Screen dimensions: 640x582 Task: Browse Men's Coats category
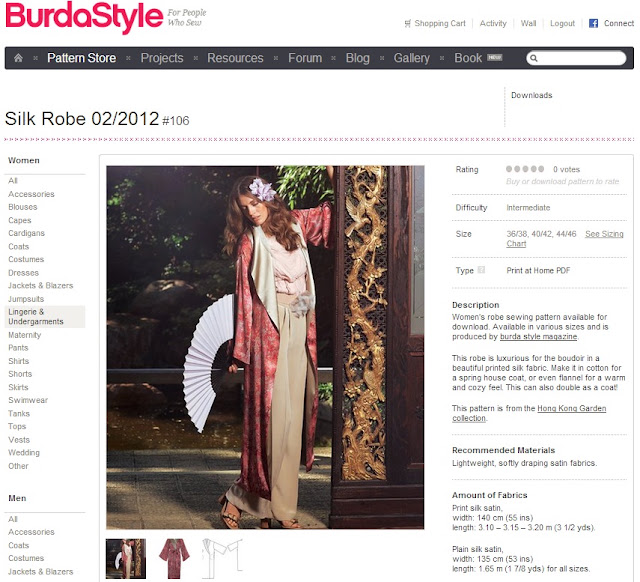click(19, 545)
